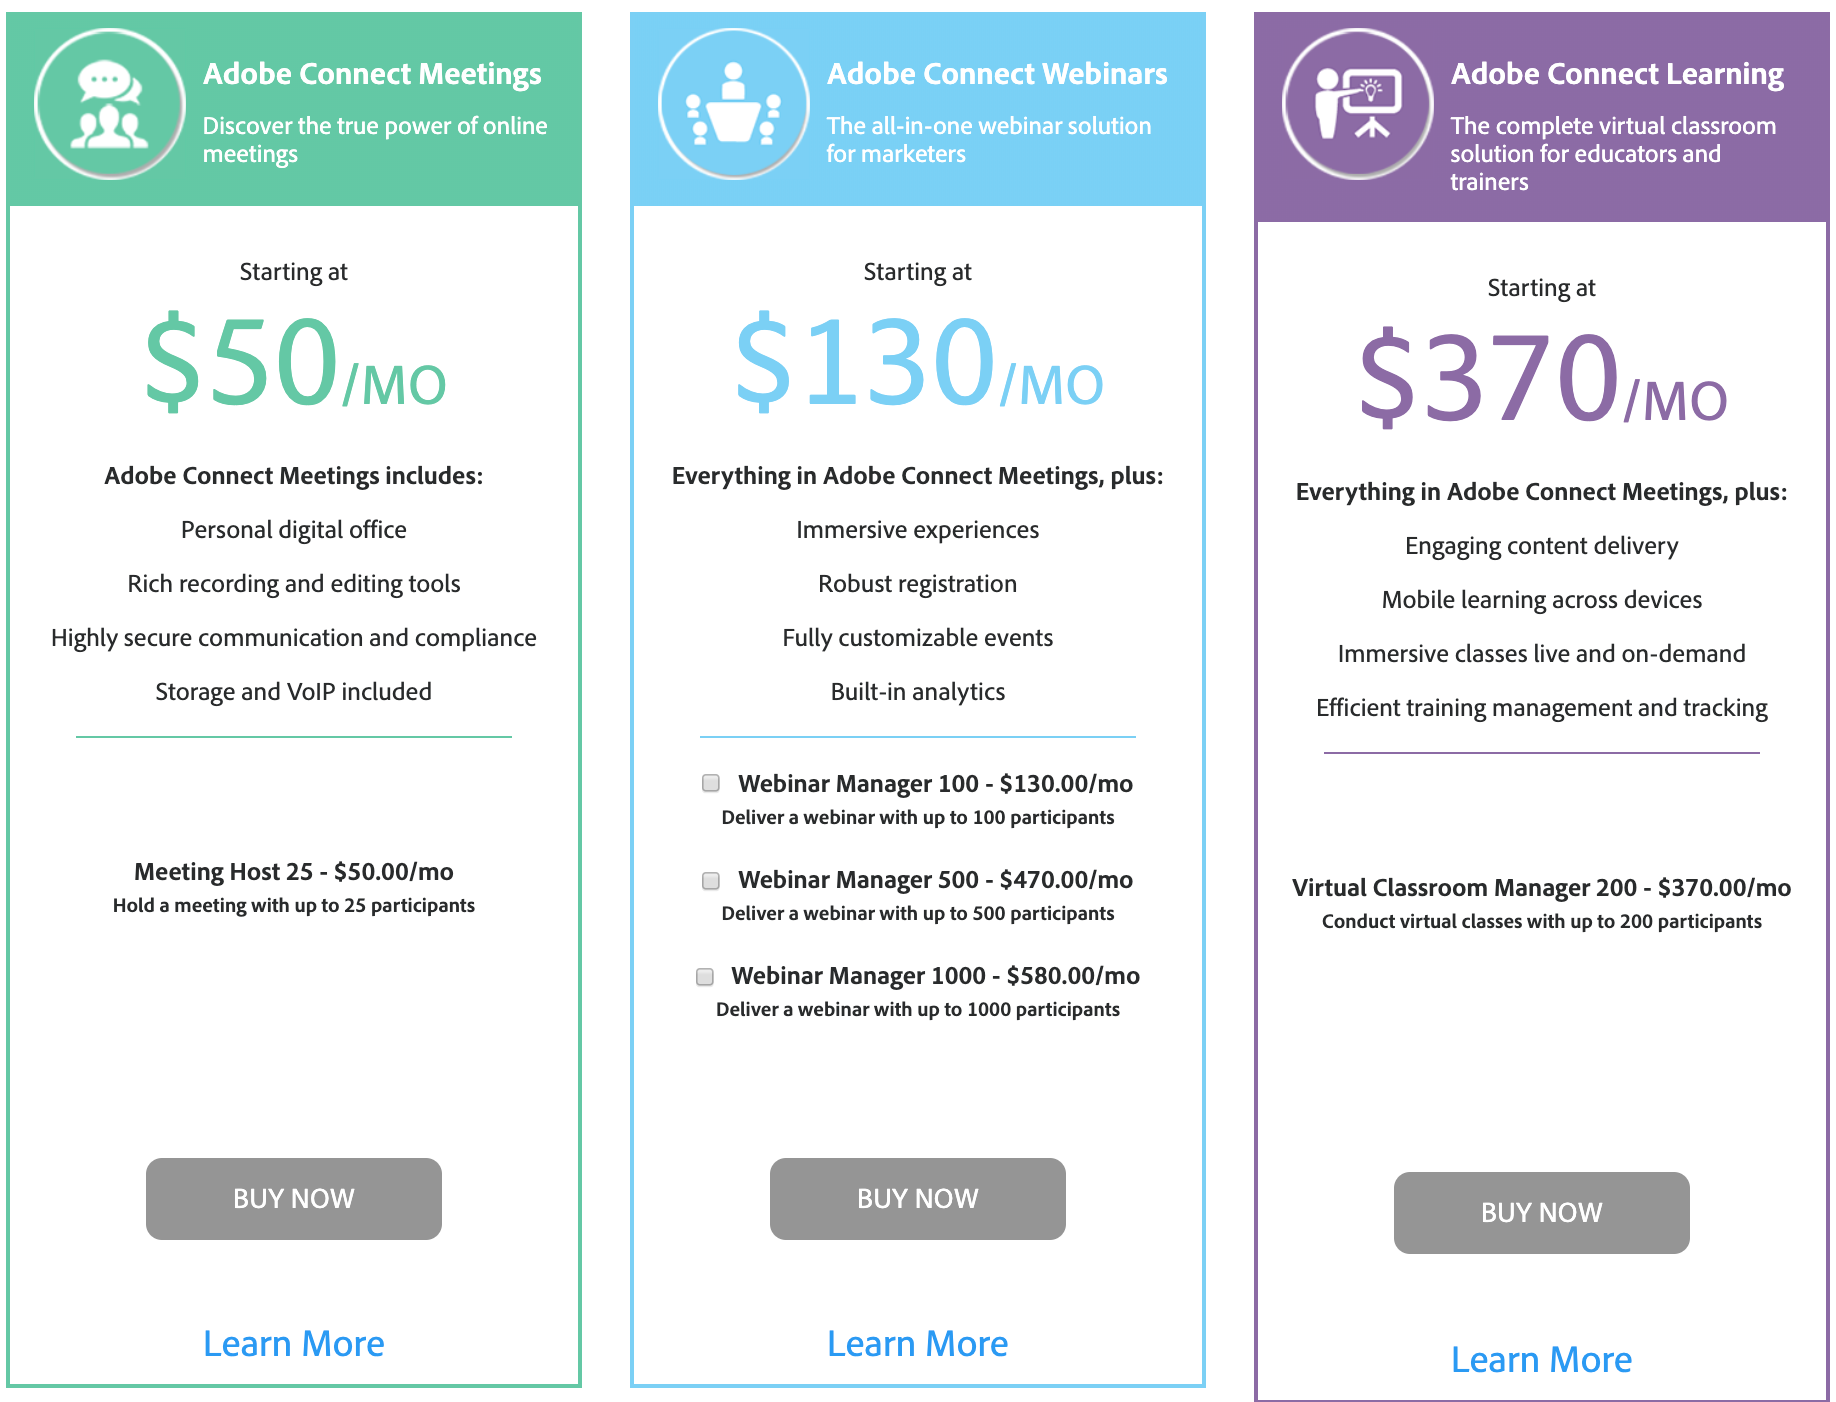Click the Adobe Connect Meetings heading
1836x1402 pixels.
point(372,73)
